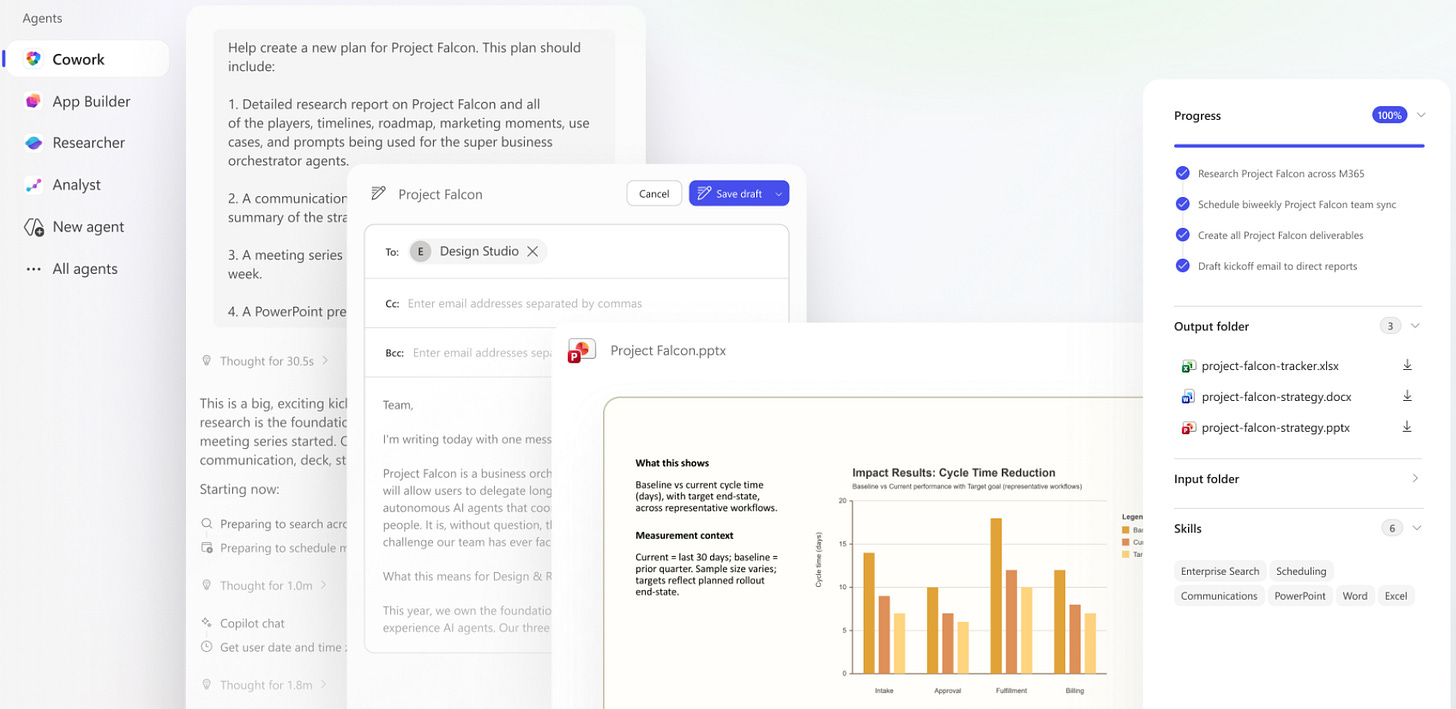Toggle 'Schedule biweekly Project Falcon team sync' check

click(1183, 204)
